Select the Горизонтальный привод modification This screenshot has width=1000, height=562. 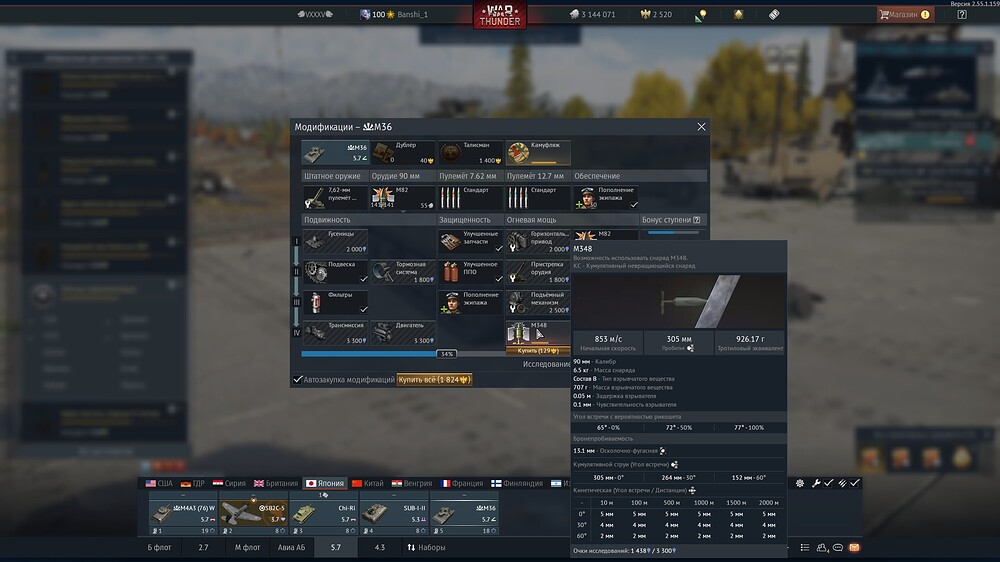pyautogui.click(x=538, y=242)
